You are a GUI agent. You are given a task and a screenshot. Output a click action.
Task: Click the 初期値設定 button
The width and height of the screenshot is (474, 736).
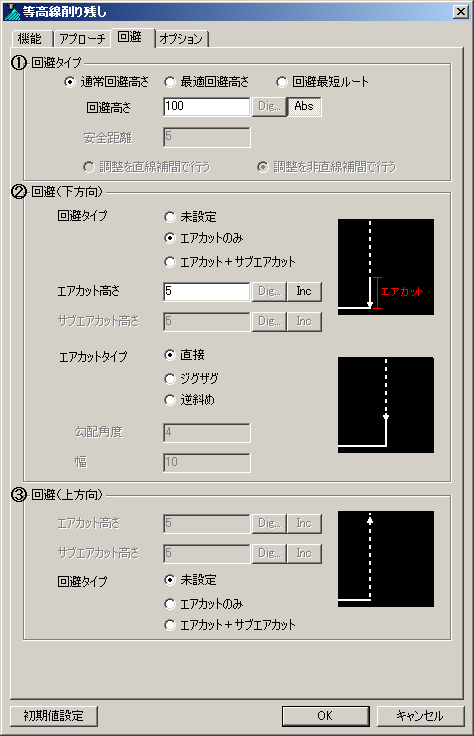[x=54, y=716]
